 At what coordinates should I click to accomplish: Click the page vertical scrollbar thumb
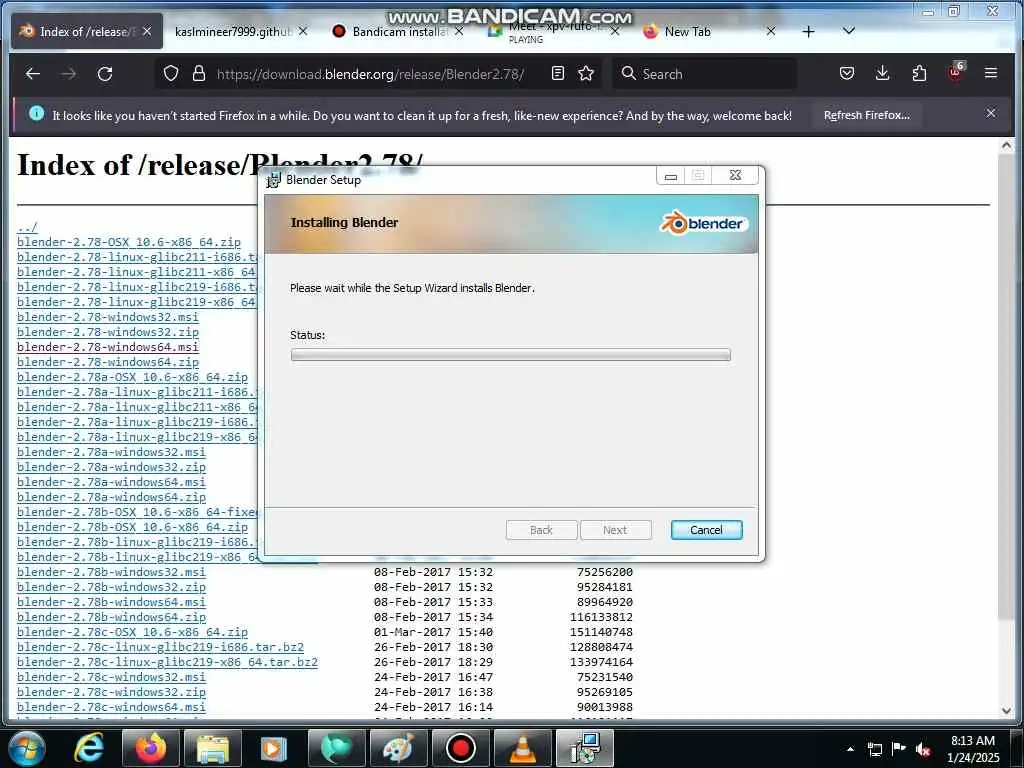pos(1006,388)
